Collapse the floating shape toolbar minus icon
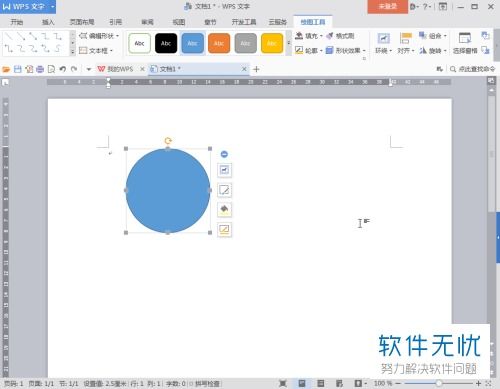The width and height of the screenshot is (500, 389). [x=224, y=154]
